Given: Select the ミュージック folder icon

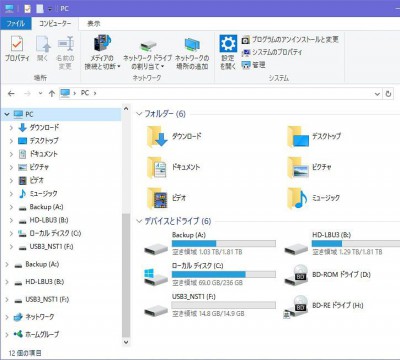Looking at the screenshot, I should pyautogui.click(x=298, y=198).
